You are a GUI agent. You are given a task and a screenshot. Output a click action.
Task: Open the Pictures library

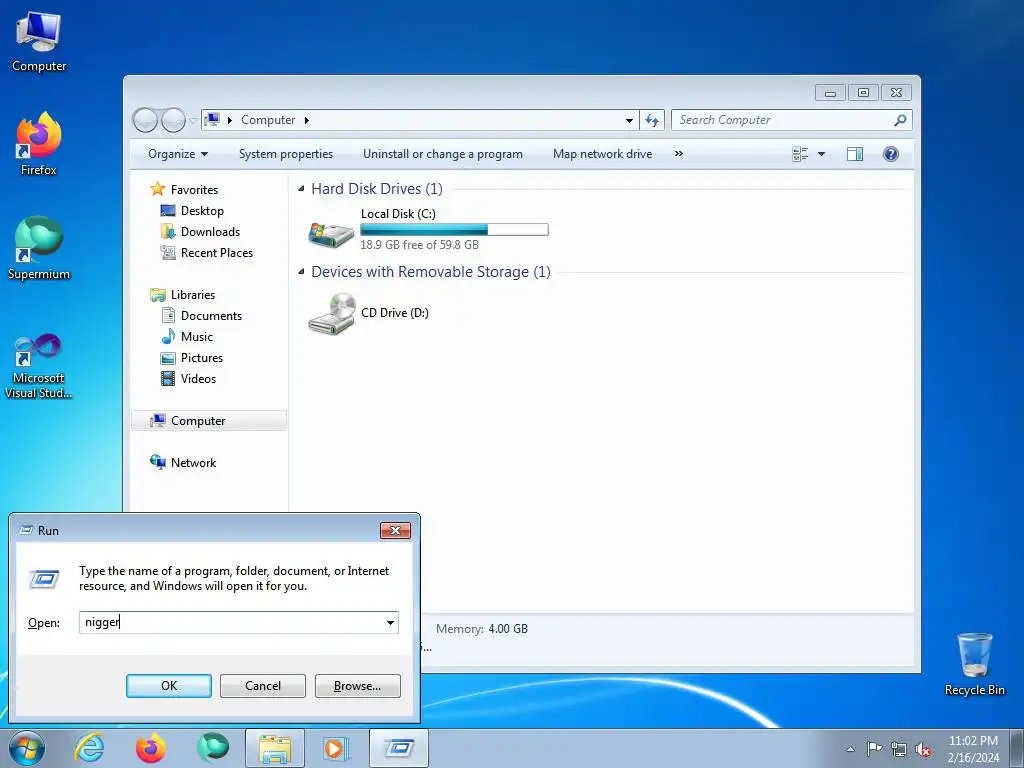point(202,358)
